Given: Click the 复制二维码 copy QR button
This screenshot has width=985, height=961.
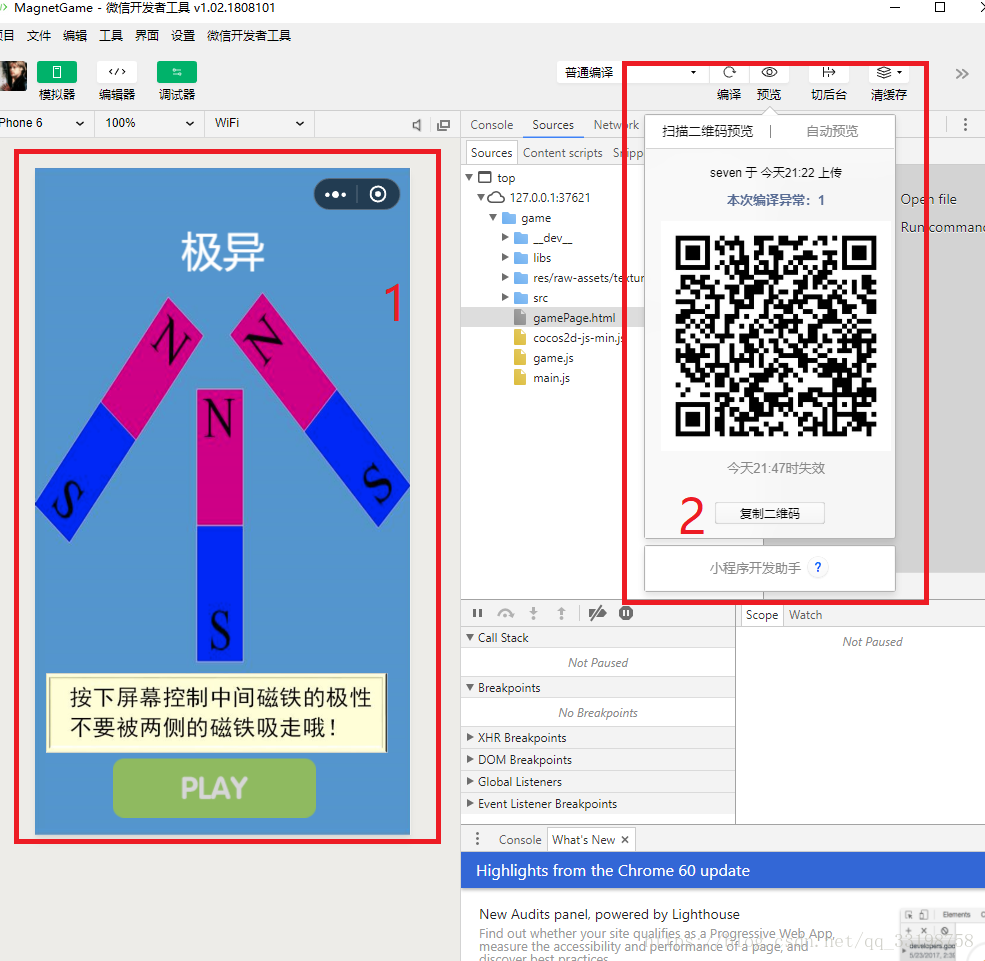Looking at the screenshot, I should point(770,514).
